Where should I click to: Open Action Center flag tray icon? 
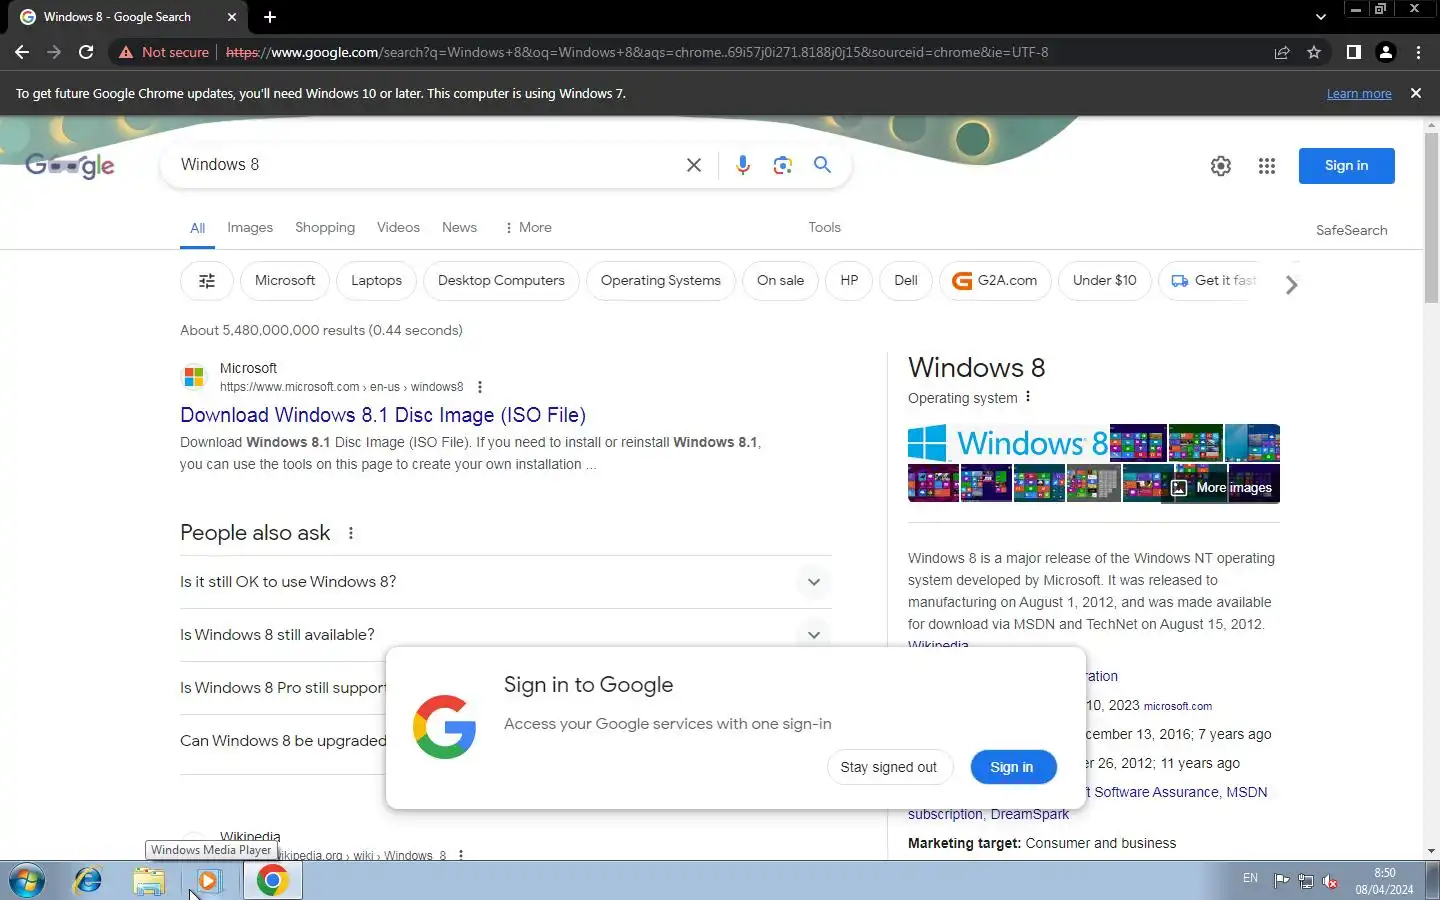tap(1281, 881)
